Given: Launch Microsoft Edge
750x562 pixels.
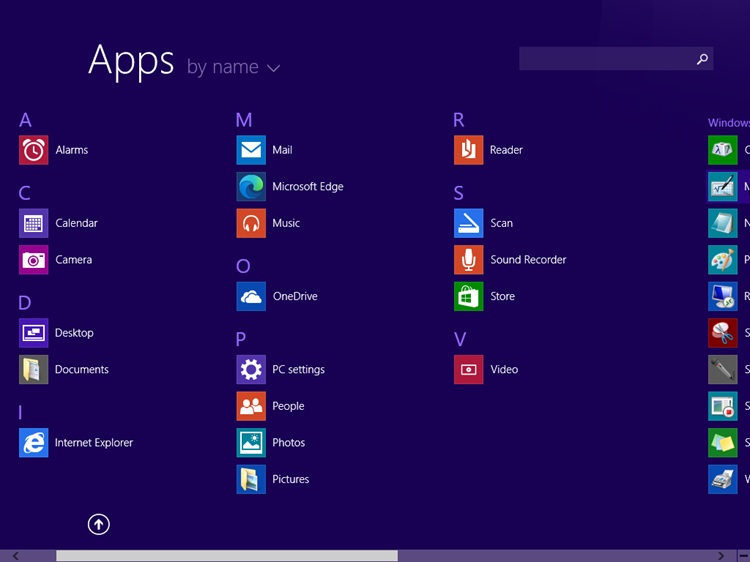Looking at the screenshot, I should (251, 187).
